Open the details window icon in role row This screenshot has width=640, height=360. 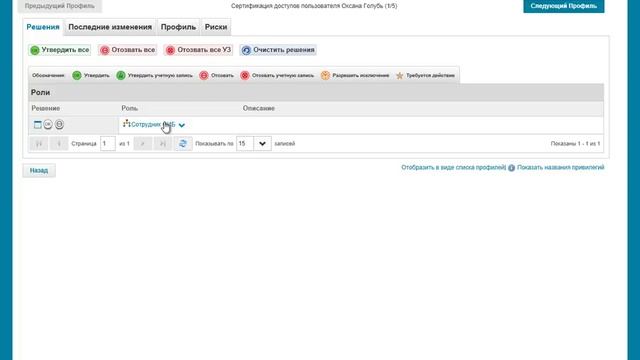point(38,124)
